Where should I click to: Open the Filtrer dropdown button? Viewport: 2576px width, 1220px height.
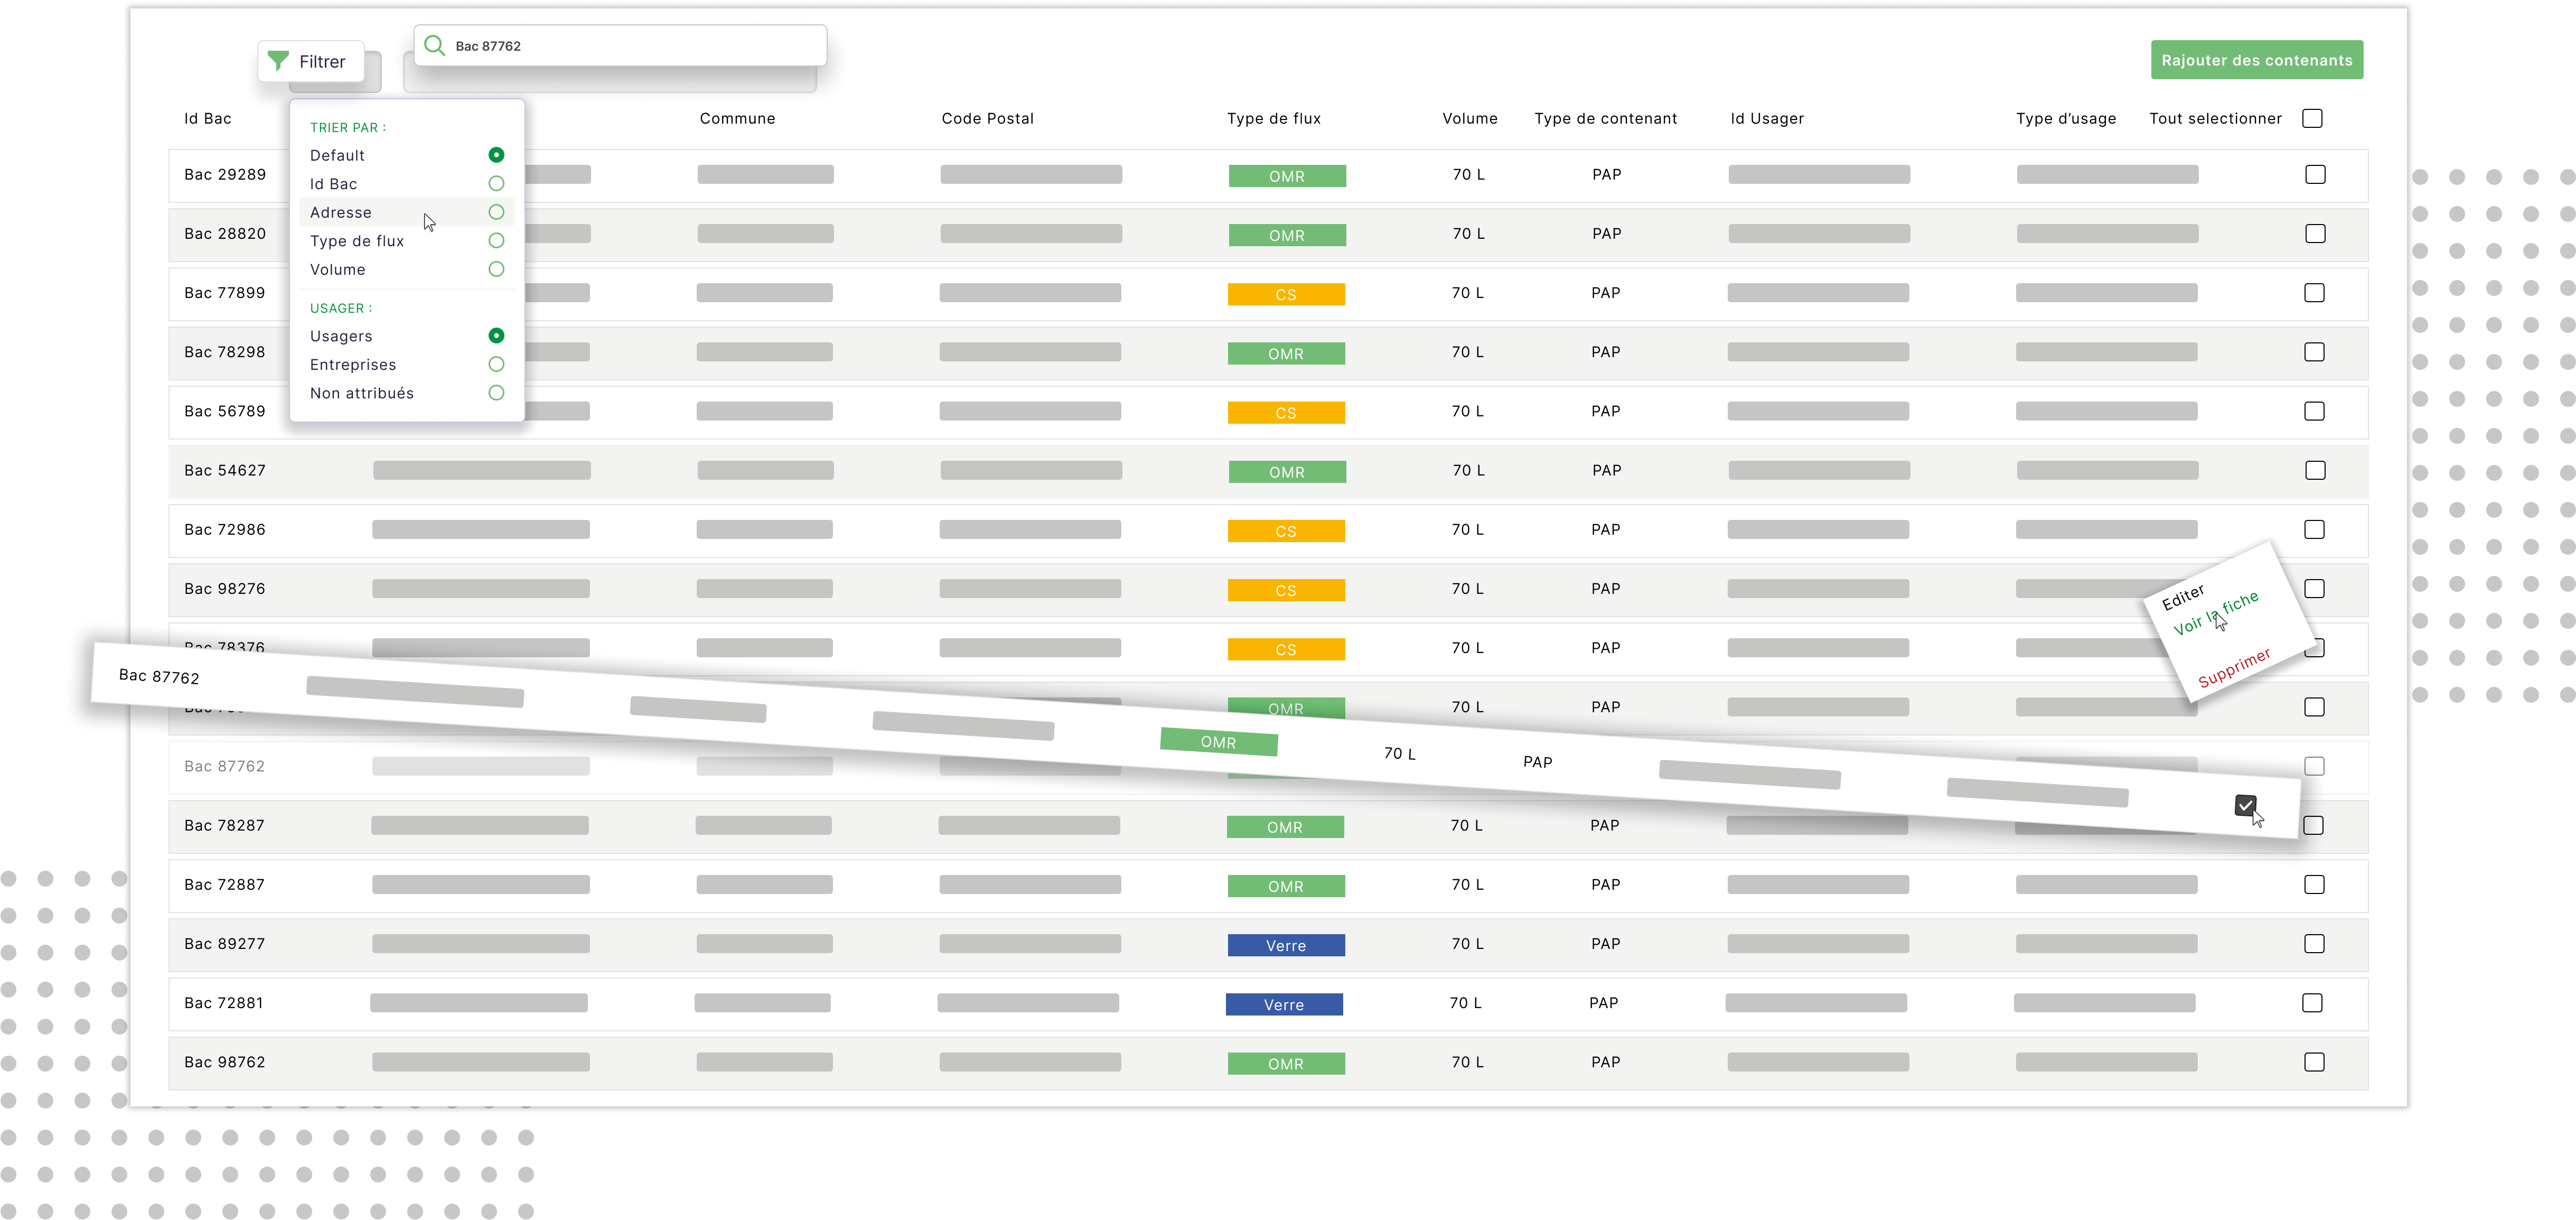click(x=311, y=62)
